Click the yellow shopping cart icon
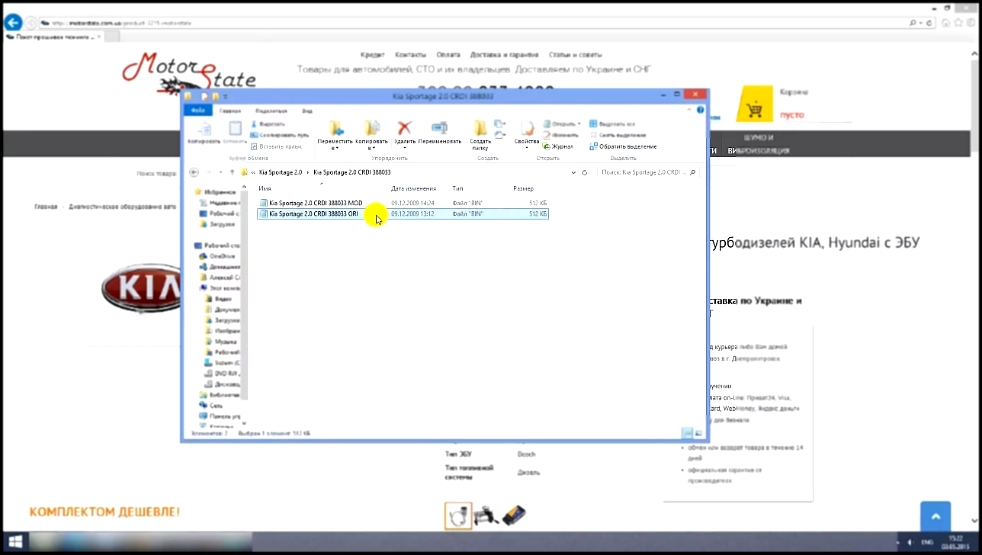Image resolution: width=982 pixels, height=555 pixels. (x=755, y=104)
